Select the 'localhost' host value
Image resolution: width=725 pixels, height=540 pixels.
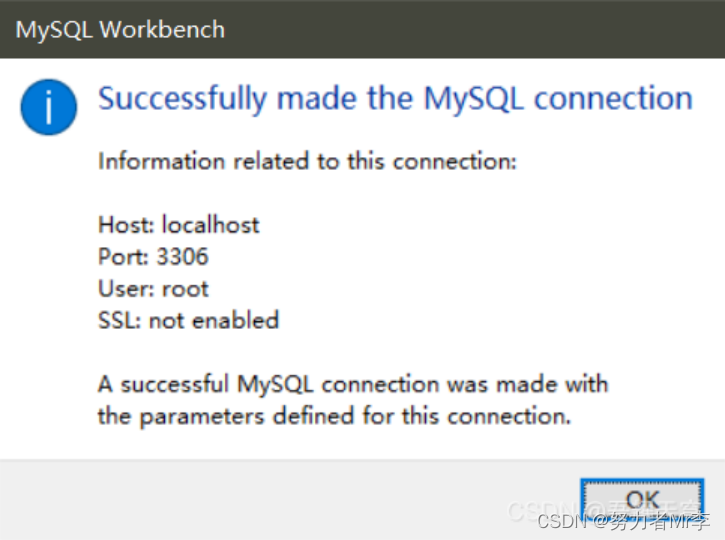click(210, 225)
